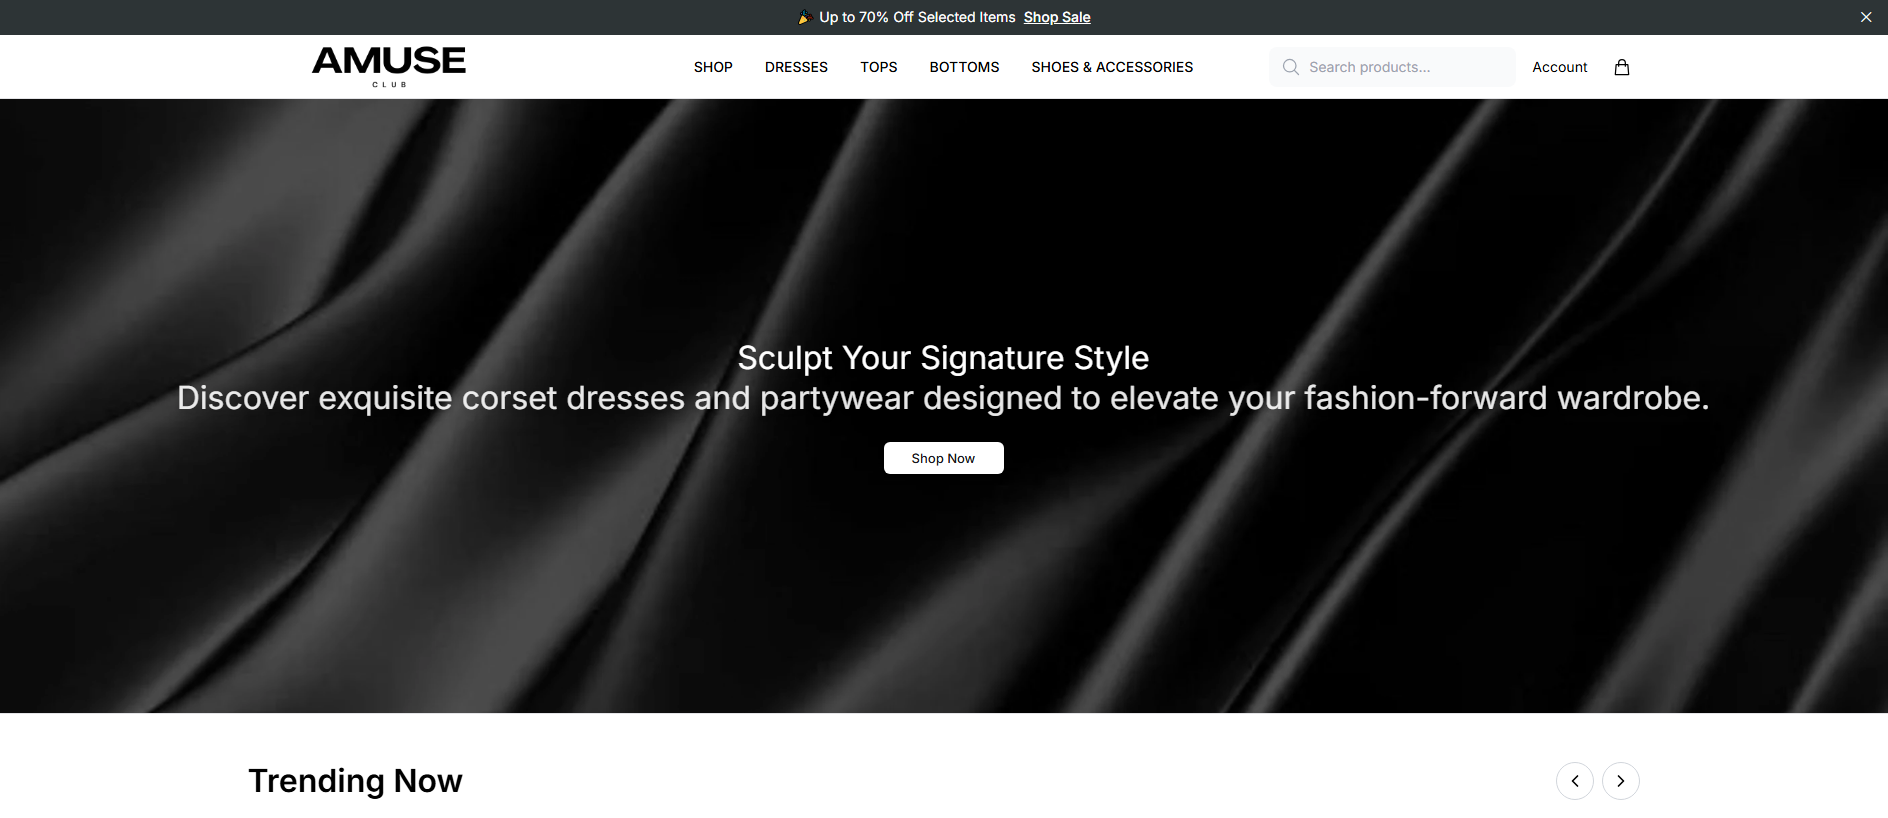Open the SHOES & ACCESSORIES menu
The height and width of the screenshot is (818, 1888).
1112,67
